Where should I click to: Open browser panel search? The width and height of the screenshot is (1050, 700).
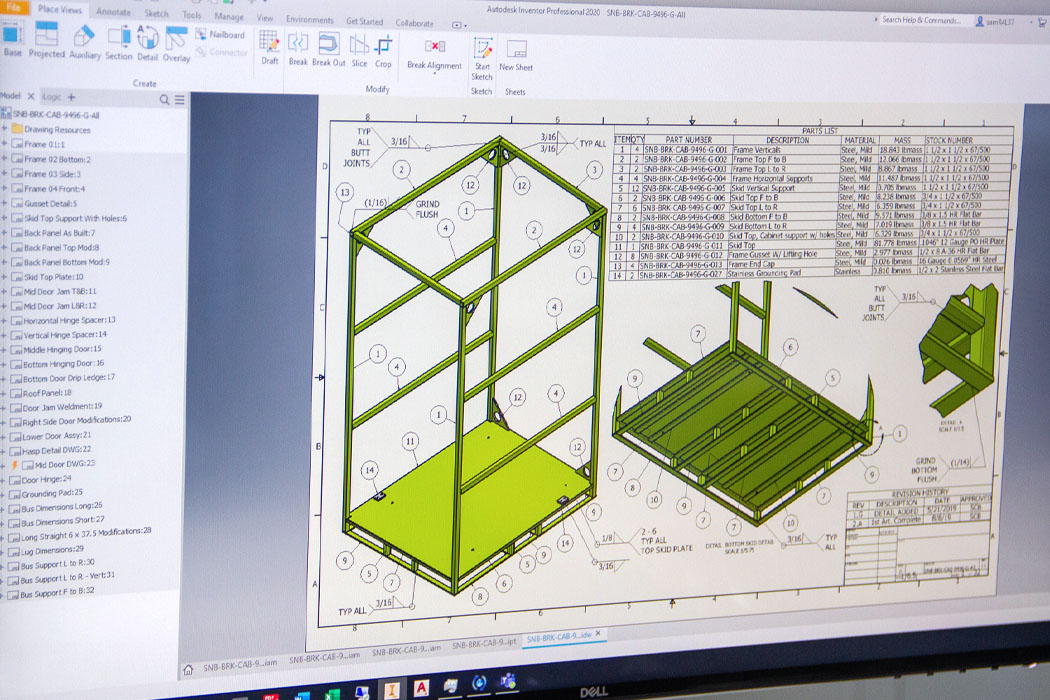(164, 99)
